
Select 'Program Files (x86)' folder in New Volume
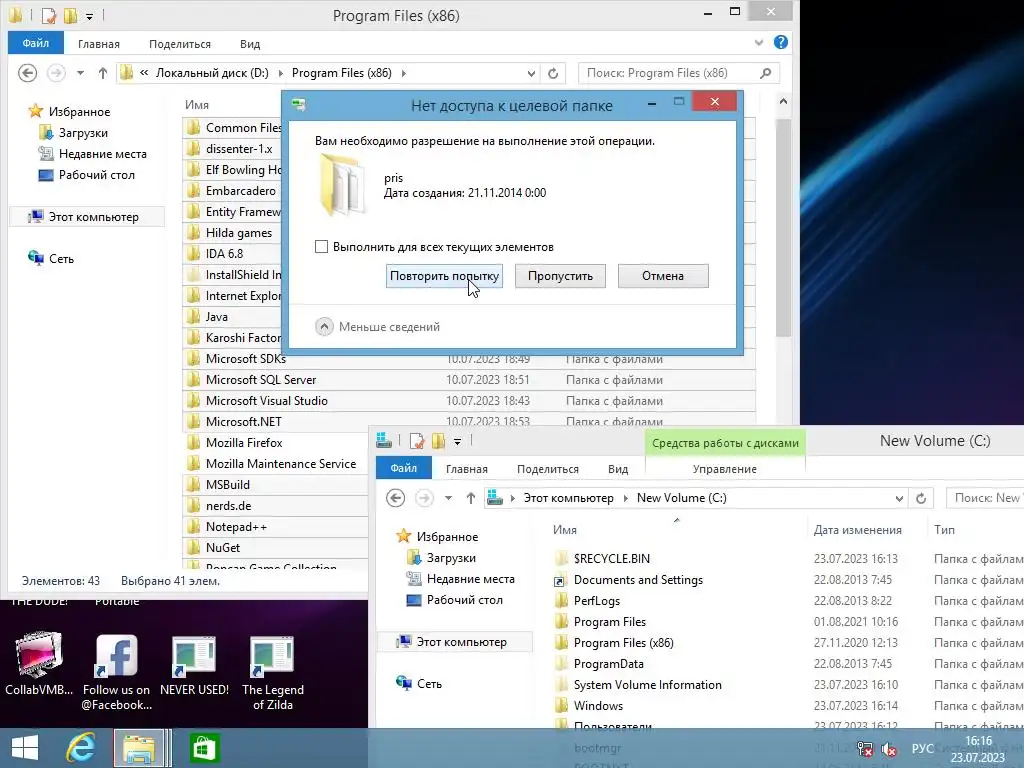623,643
